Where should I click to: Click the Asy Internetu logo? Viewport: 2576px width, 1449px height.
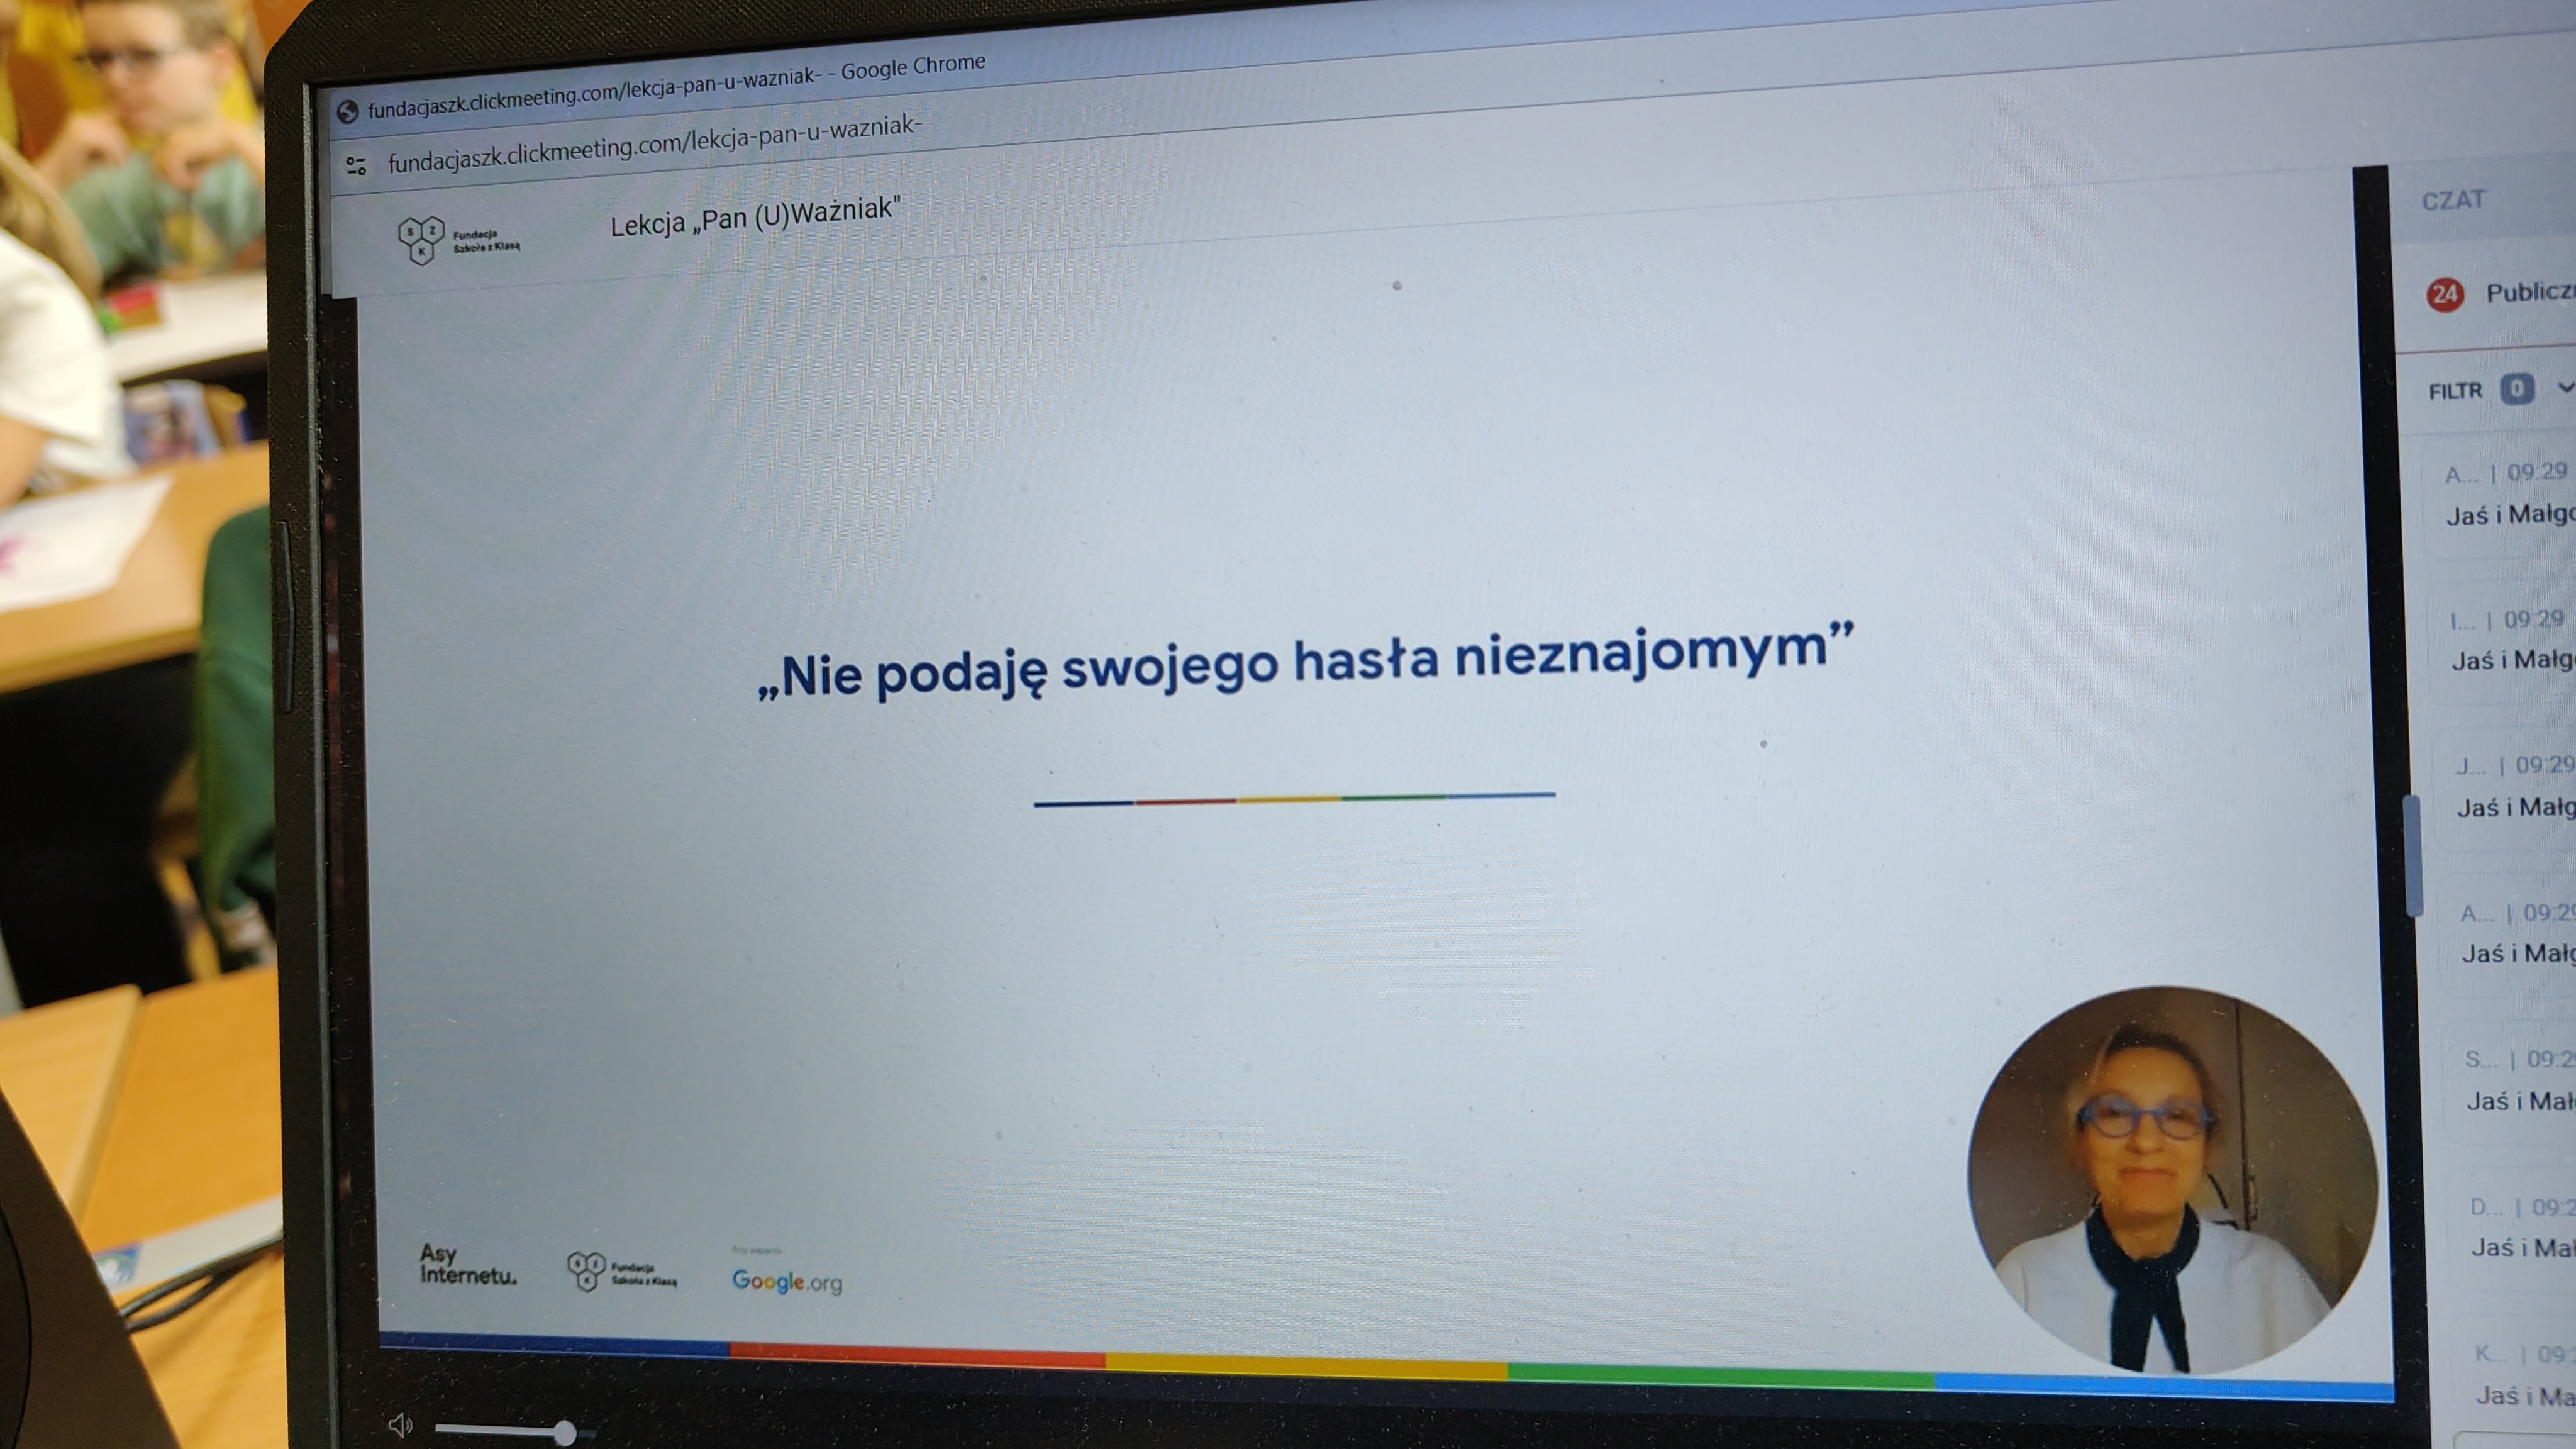pyautogui.click(x=467, y=1265)
